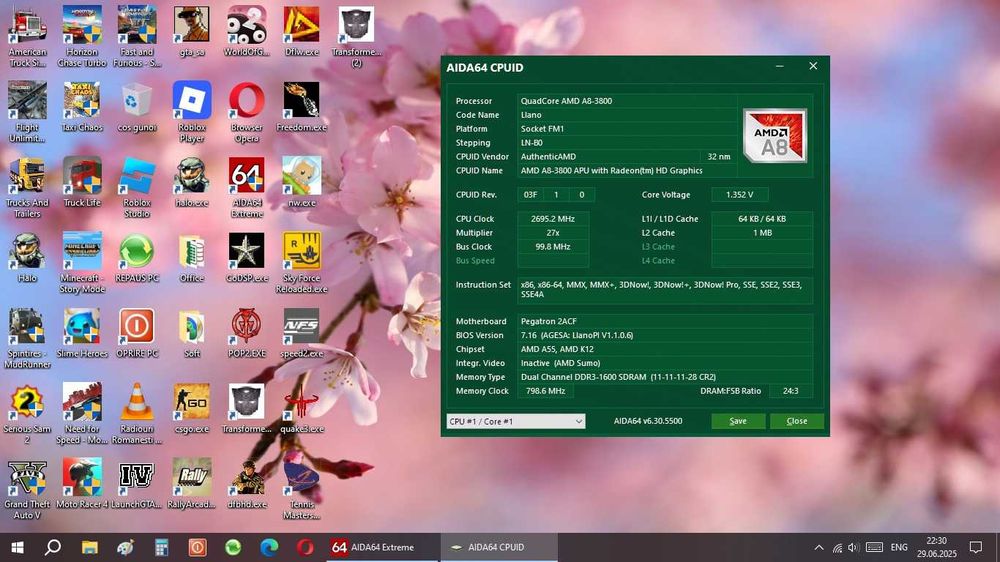Launch Fast and Furious desktop icon
The width and height of the screenshot is (1000, 562).
tap(136, 36)
